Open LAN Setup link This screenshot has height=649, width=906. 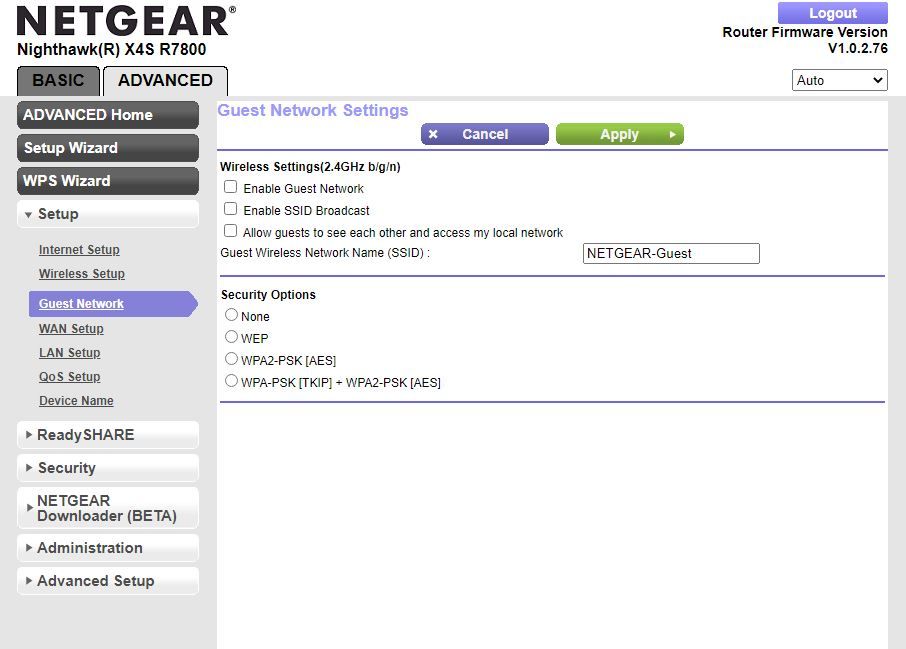pyautogui.click(x=69, y=353)
